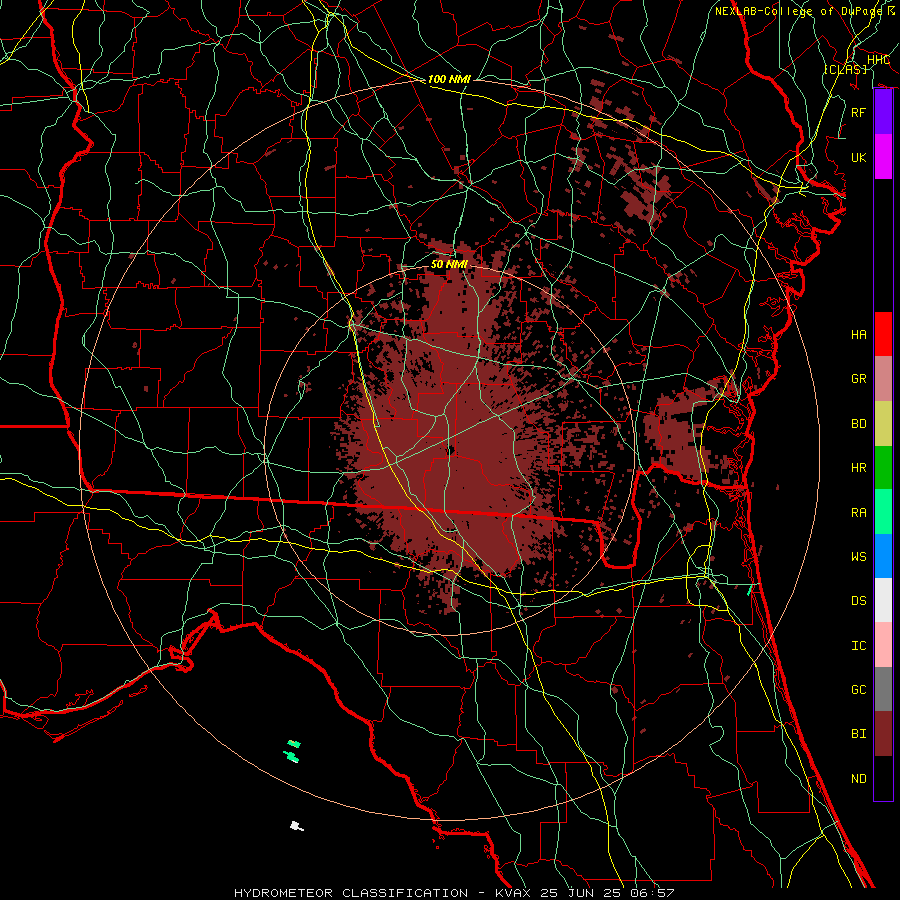Image resolution: width=900 pixels, height=900 pixels.
Task: Click the IC legend label
Action: point(859,645)
